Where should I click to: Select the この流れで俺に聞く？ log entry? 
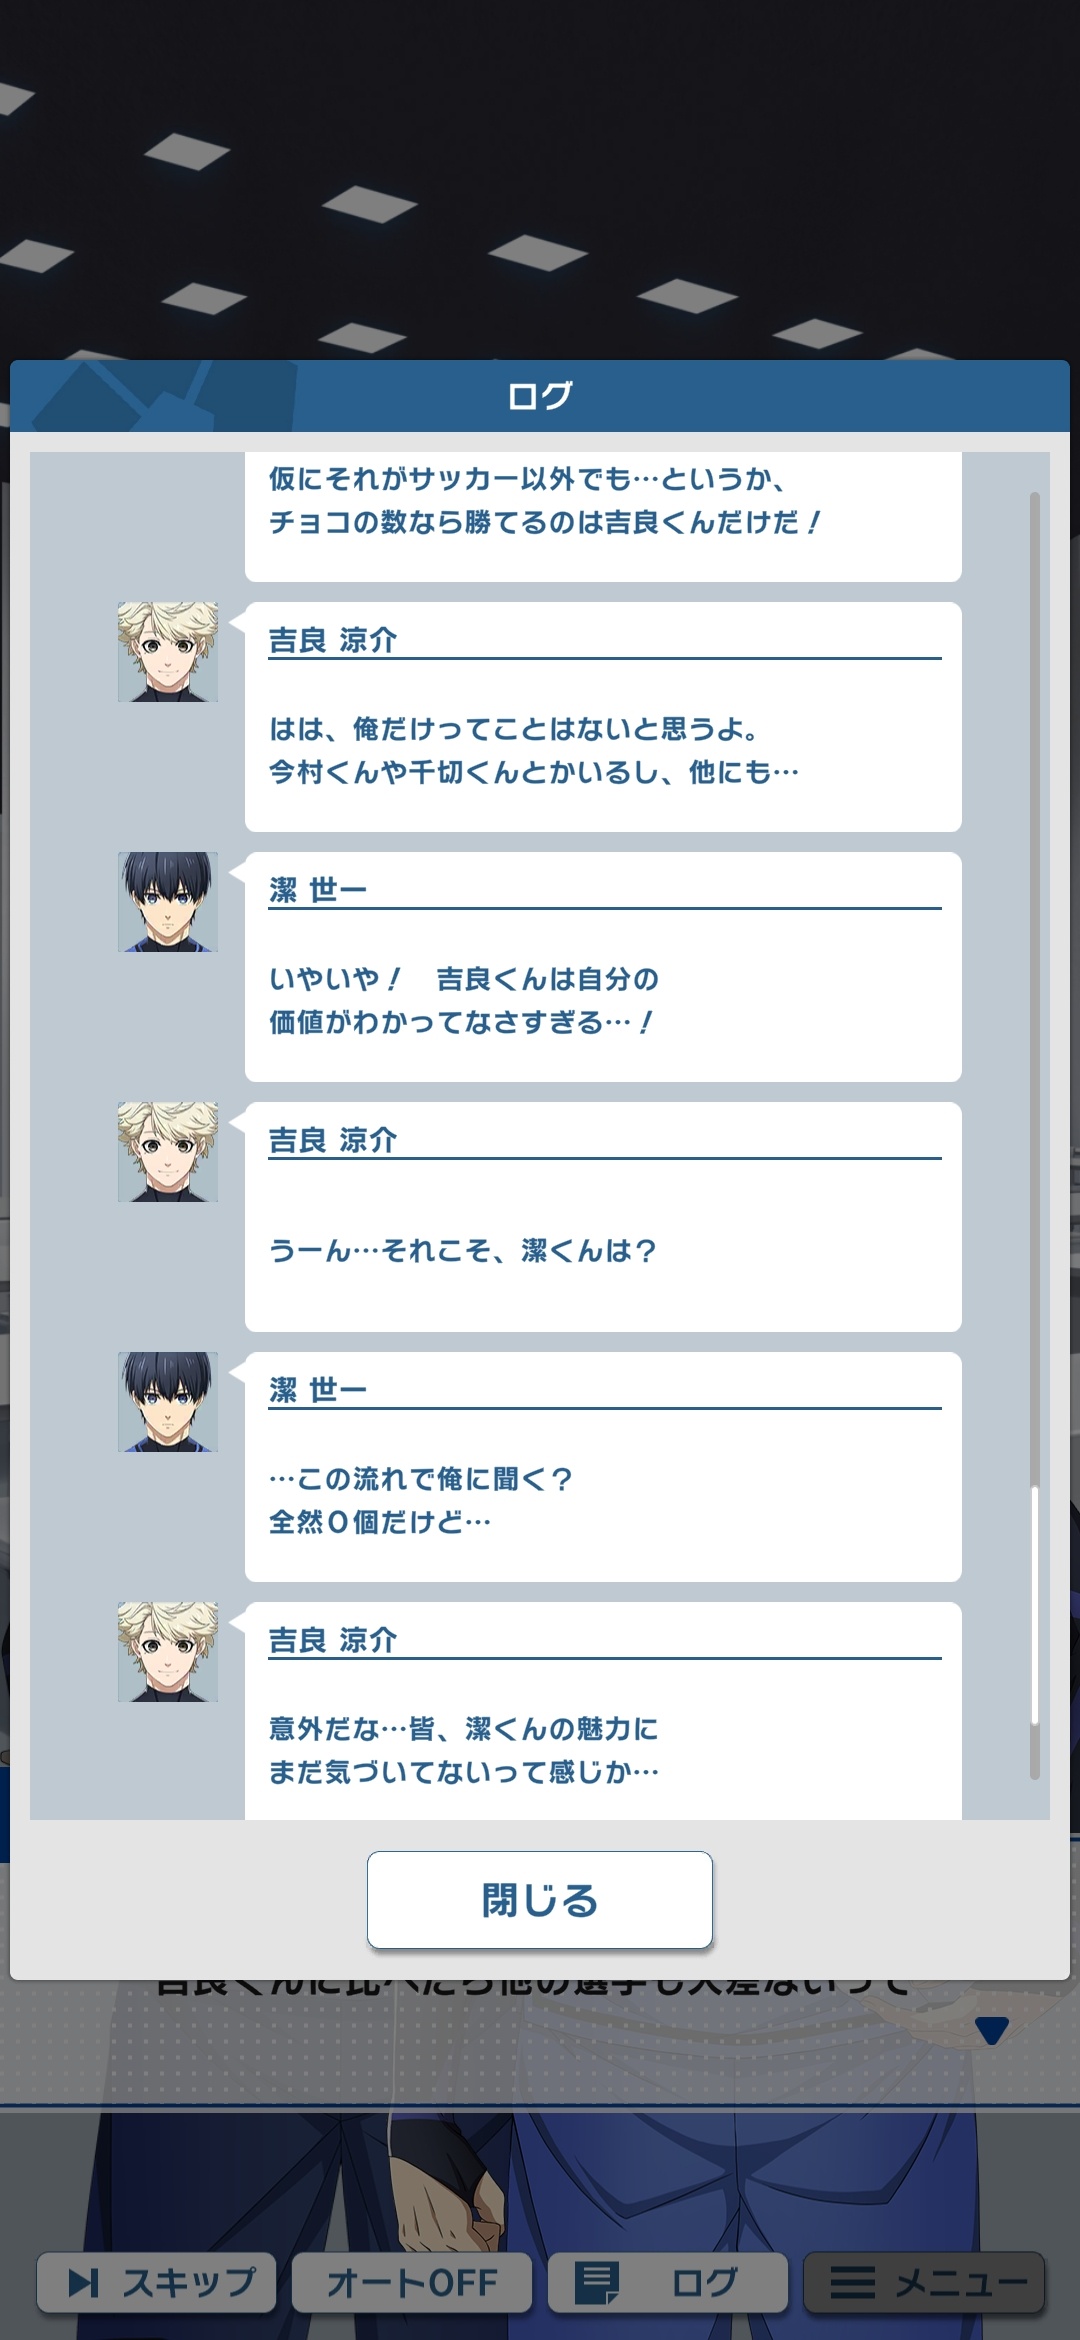point(603,1467)
